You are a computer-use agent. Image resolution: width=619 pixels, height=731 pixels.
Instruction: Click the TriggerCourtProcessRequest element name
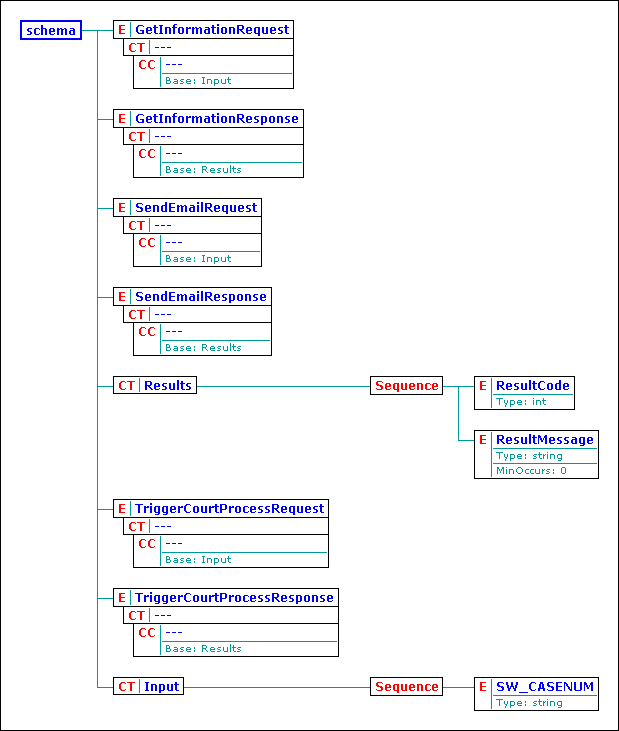click(x=229, y=508)
